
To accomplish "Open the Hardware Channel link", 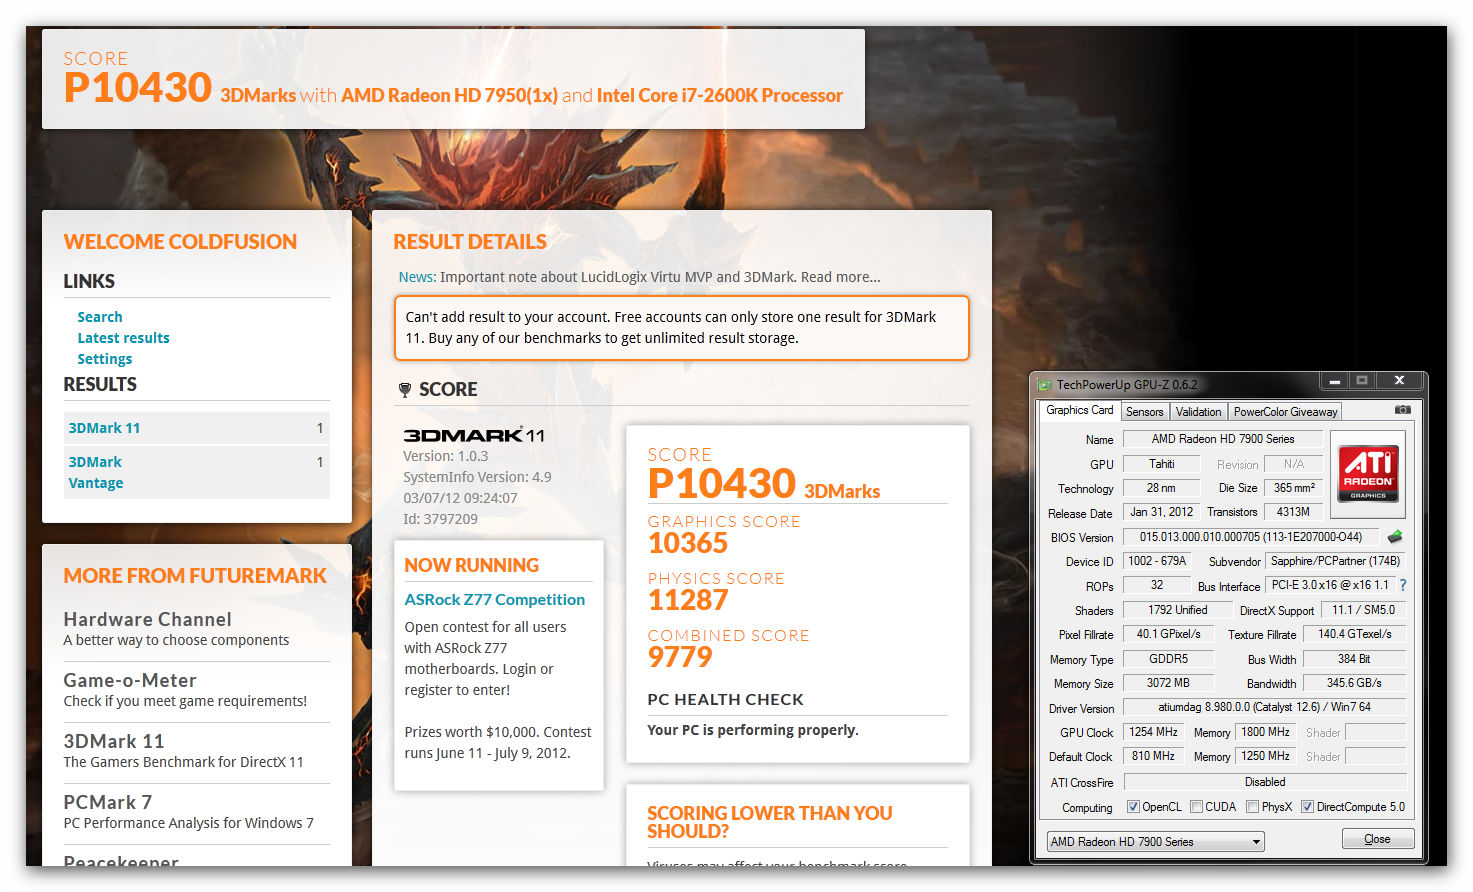I will pyautogui.click(x=147, y=619).
